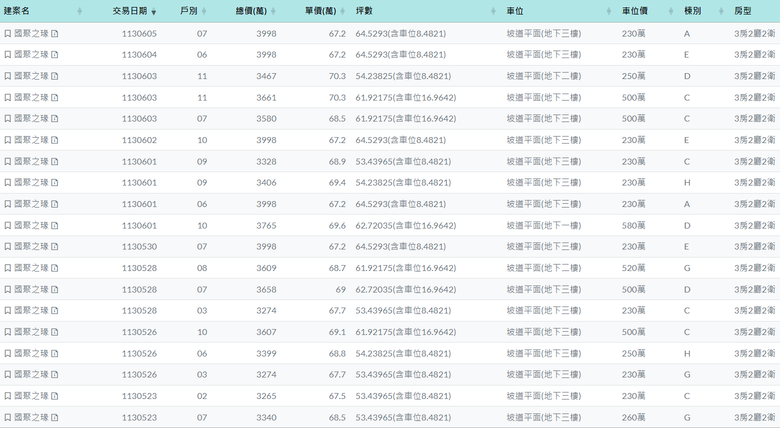The width and height of the screenshot is (780, 428).
Task: Select 戶別 cell 08
Action: 202,268
